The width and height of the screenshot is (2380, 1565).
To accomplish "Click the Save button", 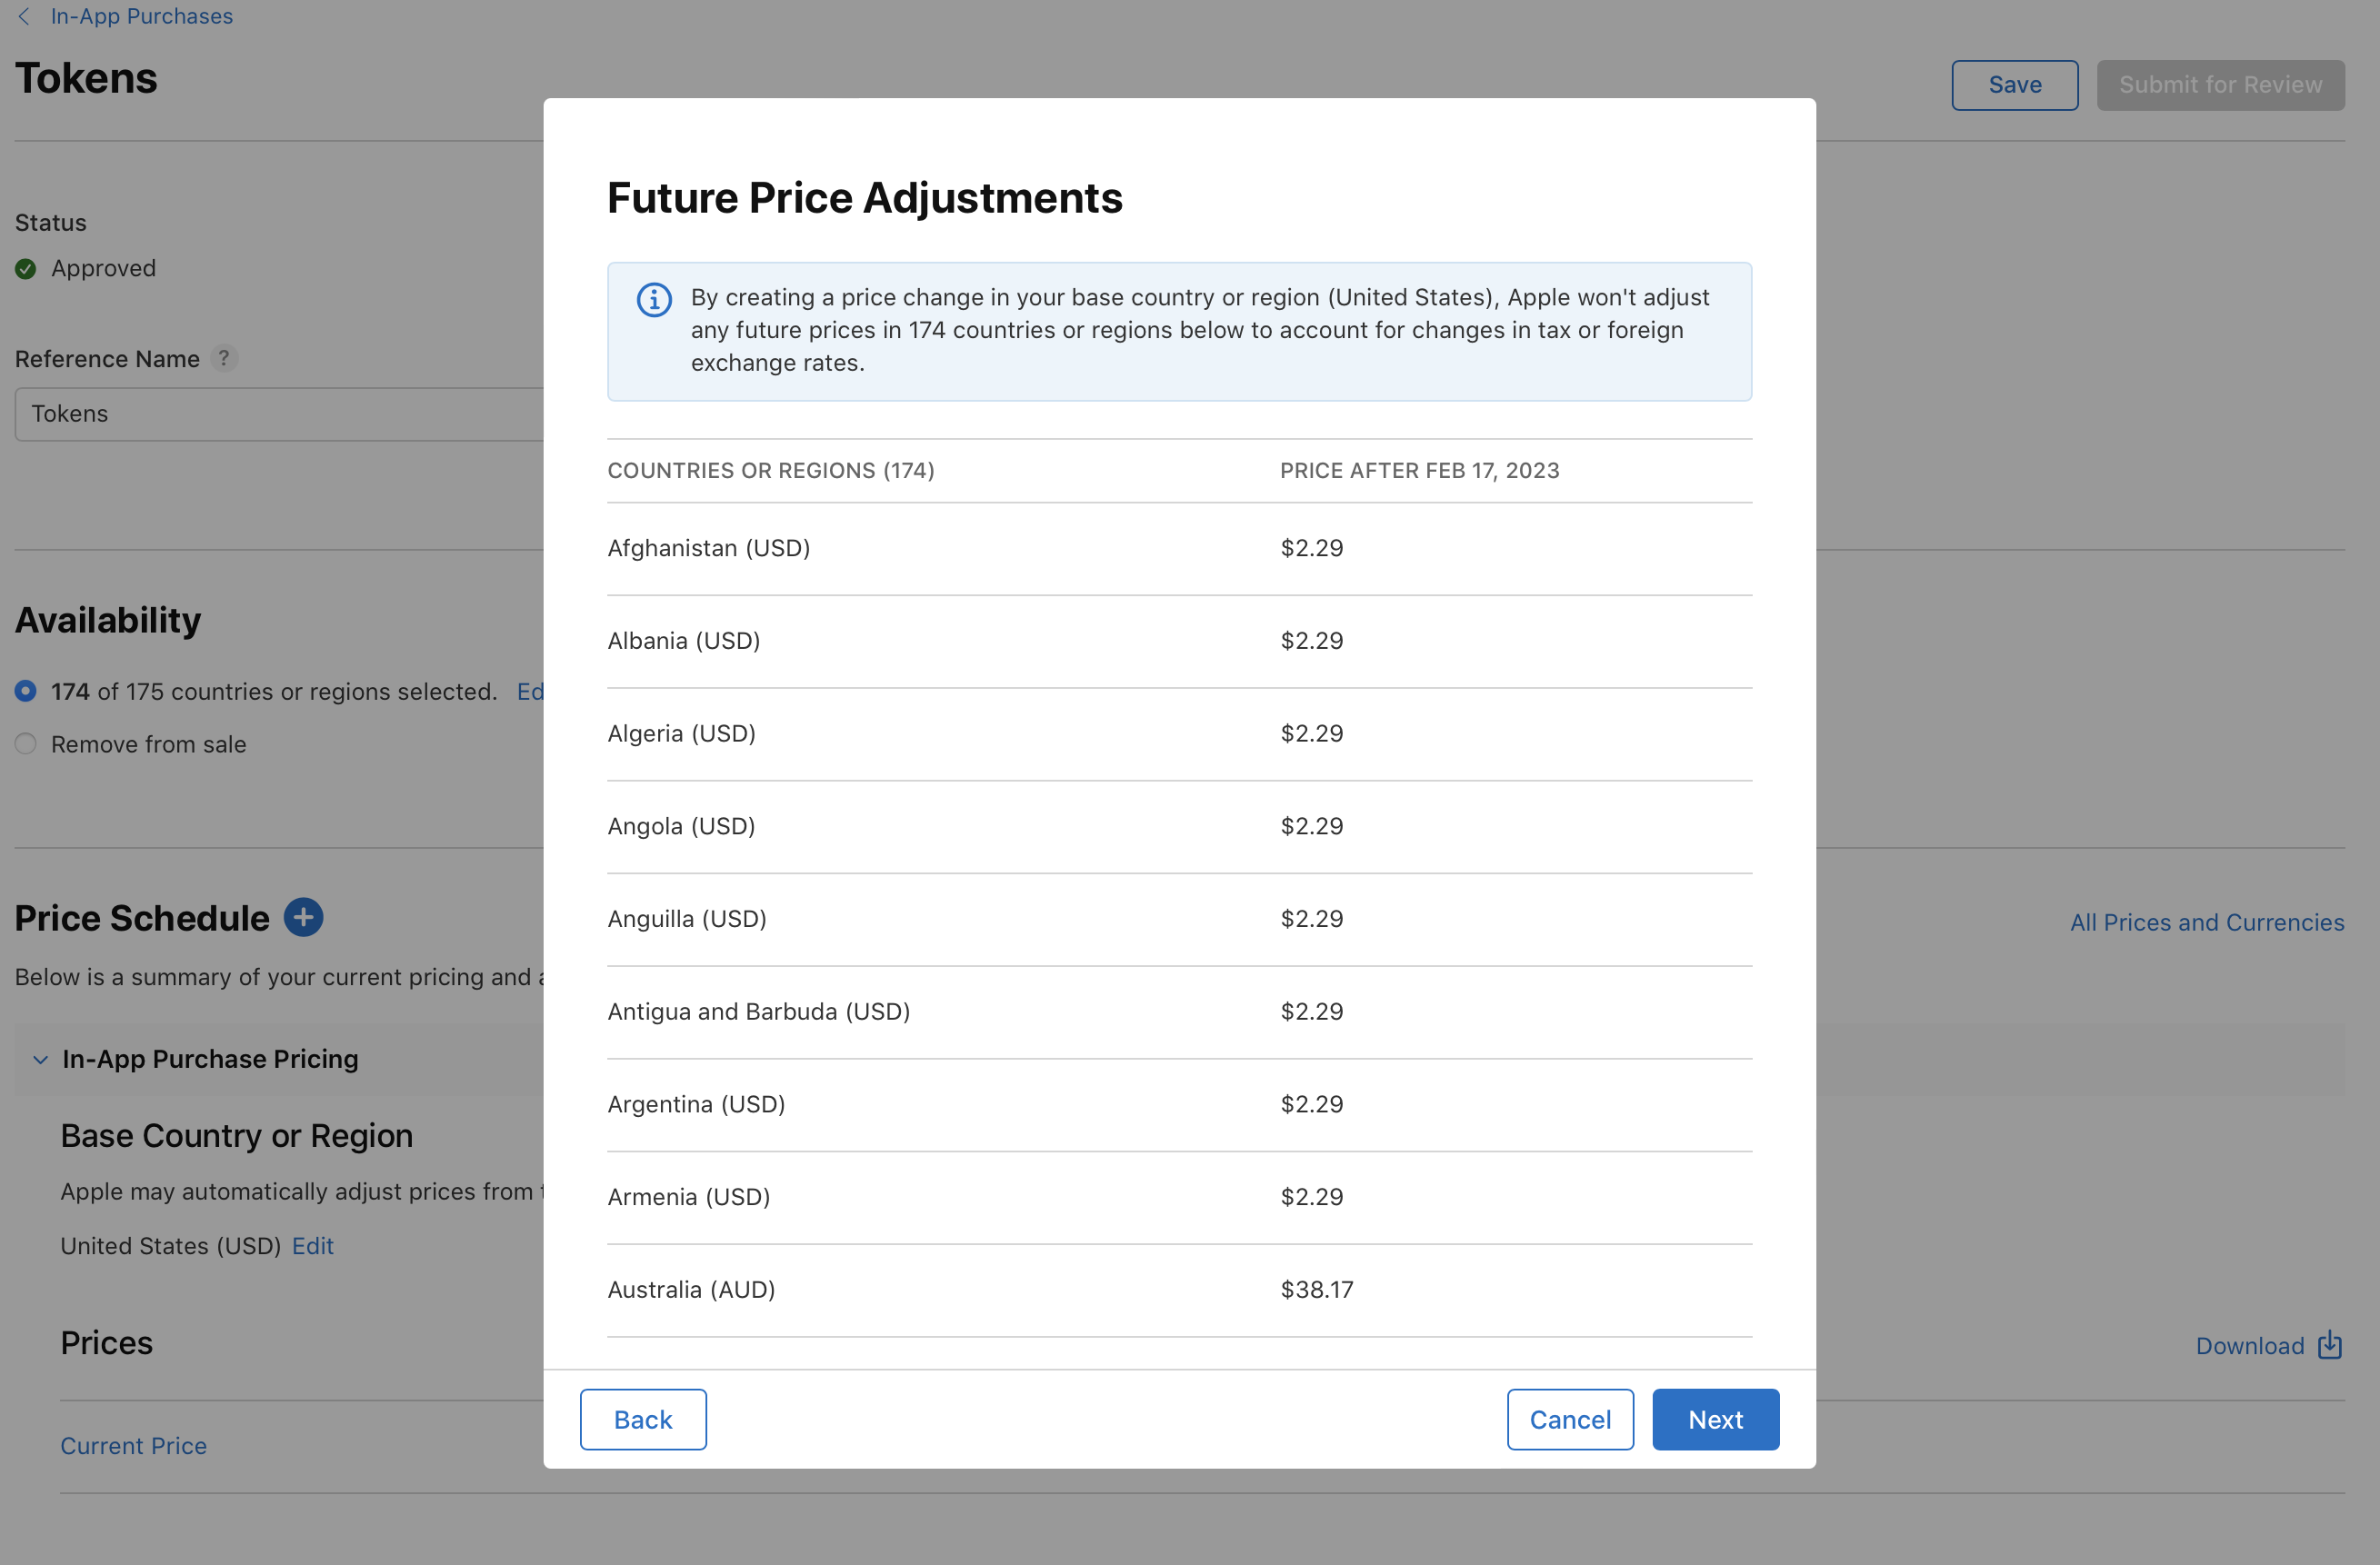I will pyautogui.click(x=2014, y=85).
